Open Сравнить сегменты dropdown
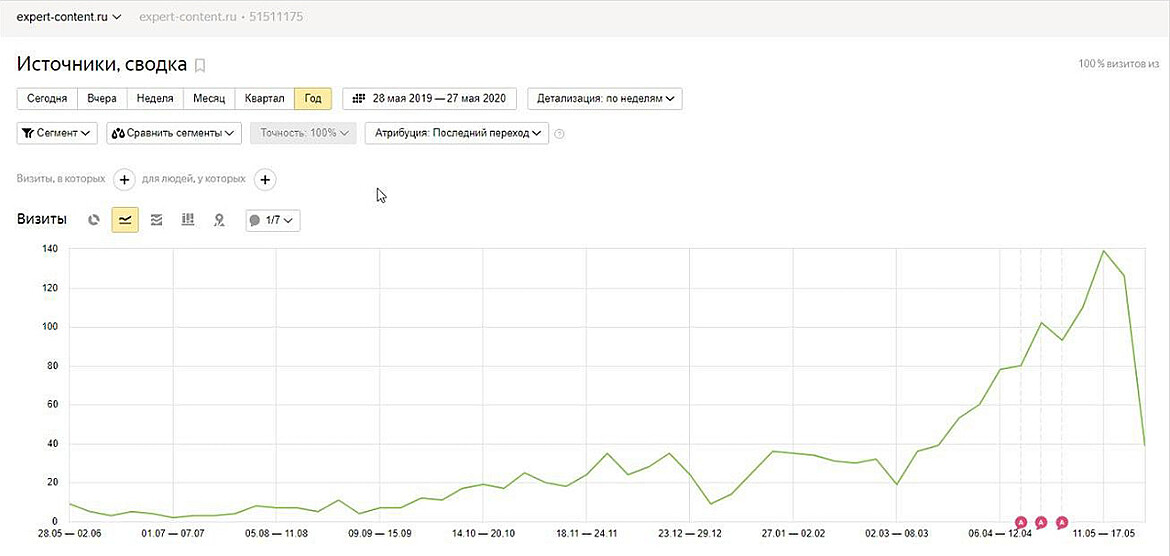 point(174,133)
